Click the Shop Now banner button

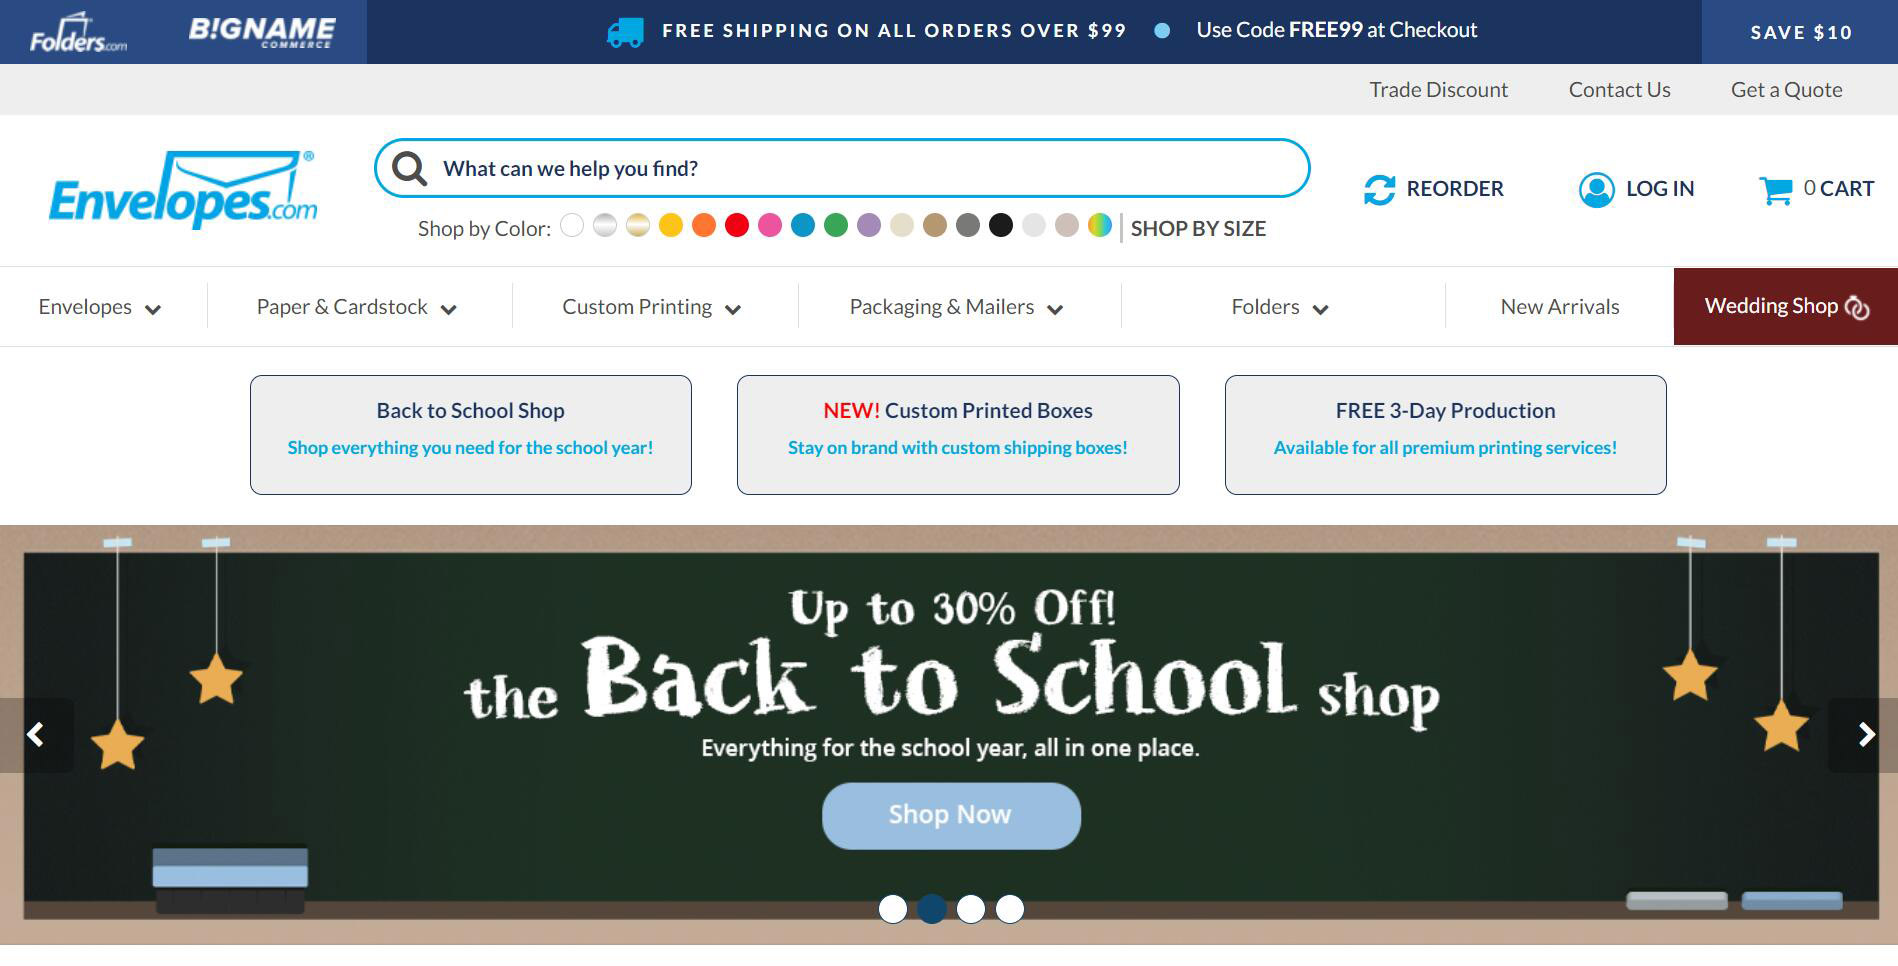(x=951, y=815)
